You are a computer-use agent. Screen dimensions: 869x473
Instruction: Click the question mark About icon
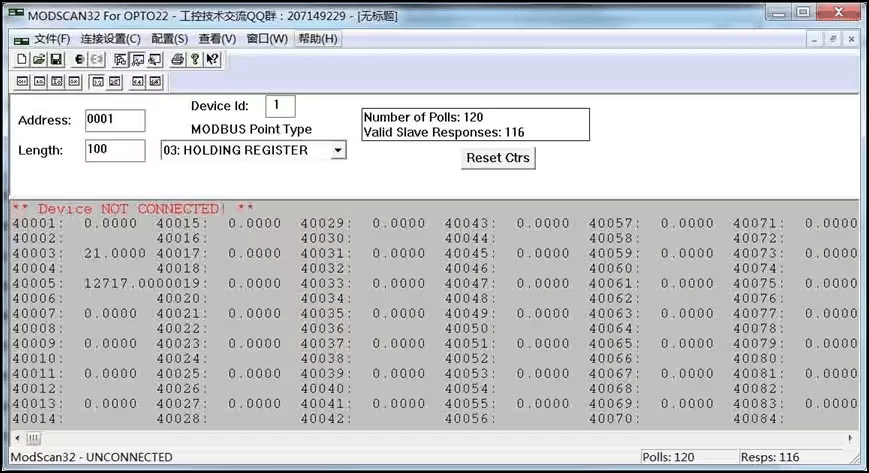(195, 60)
